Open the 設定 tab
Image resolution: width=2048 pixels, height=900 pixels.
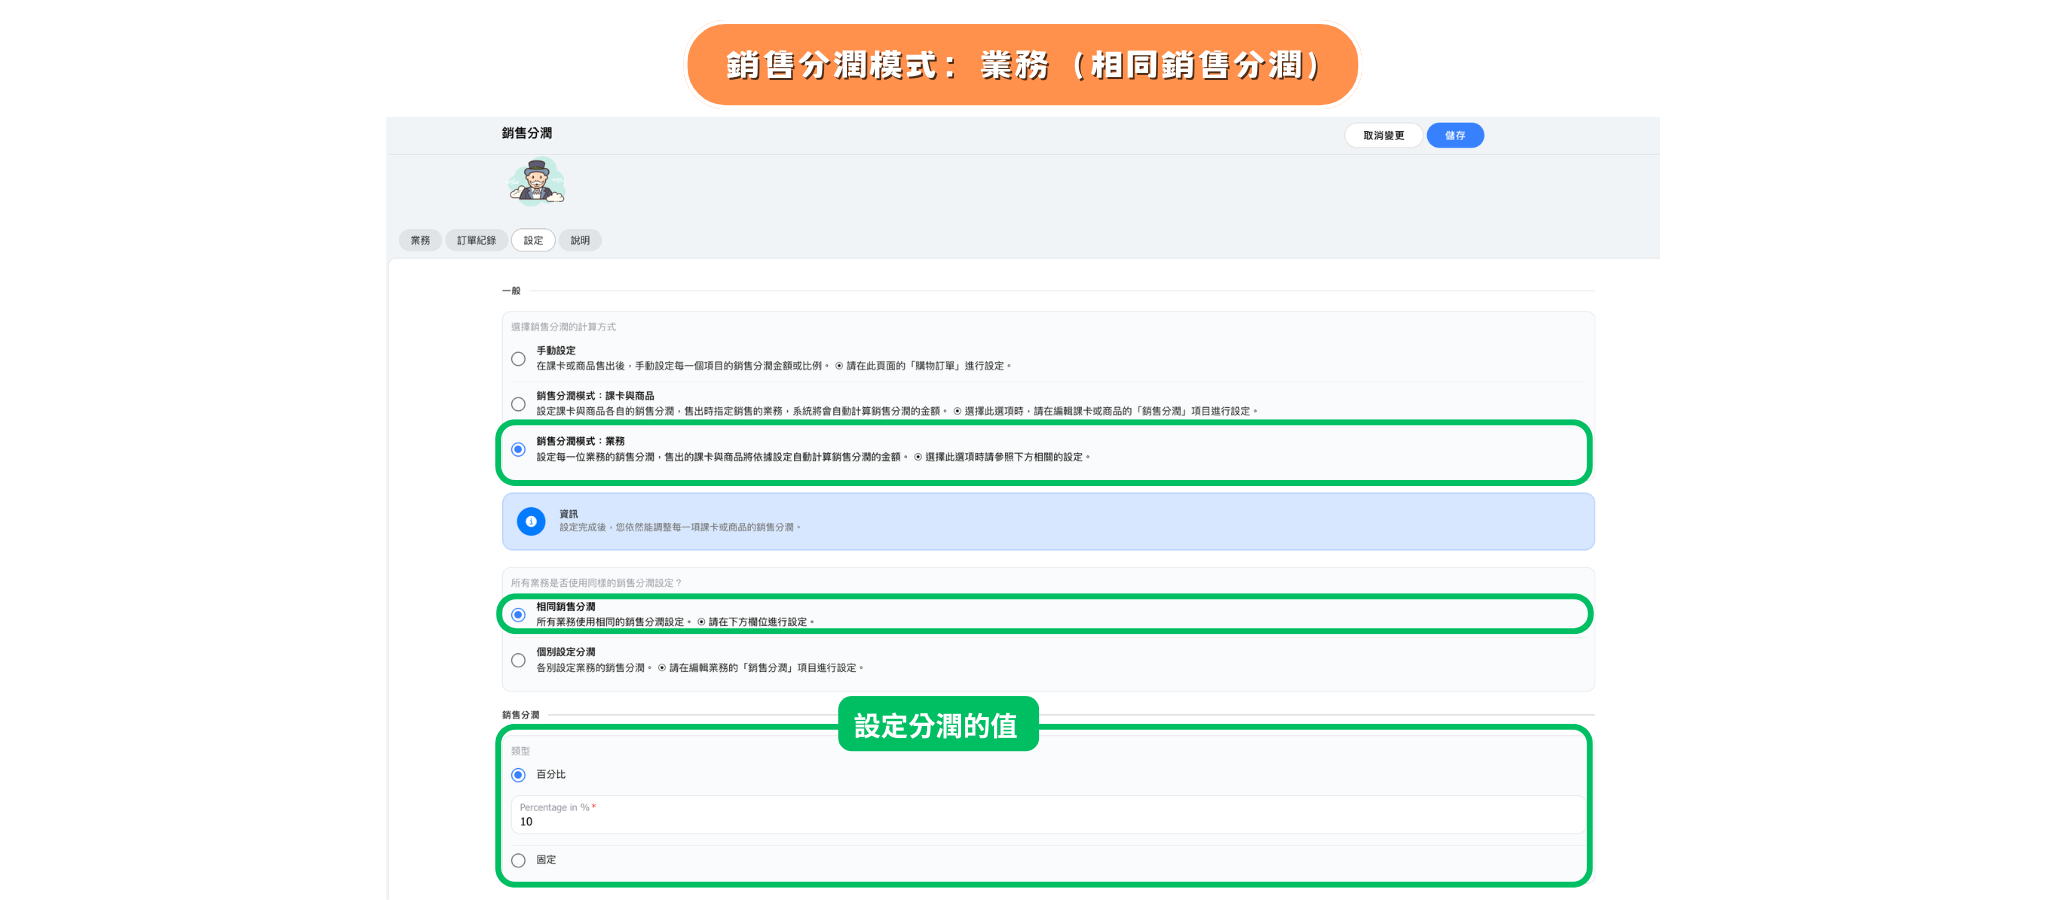[533, 241]
